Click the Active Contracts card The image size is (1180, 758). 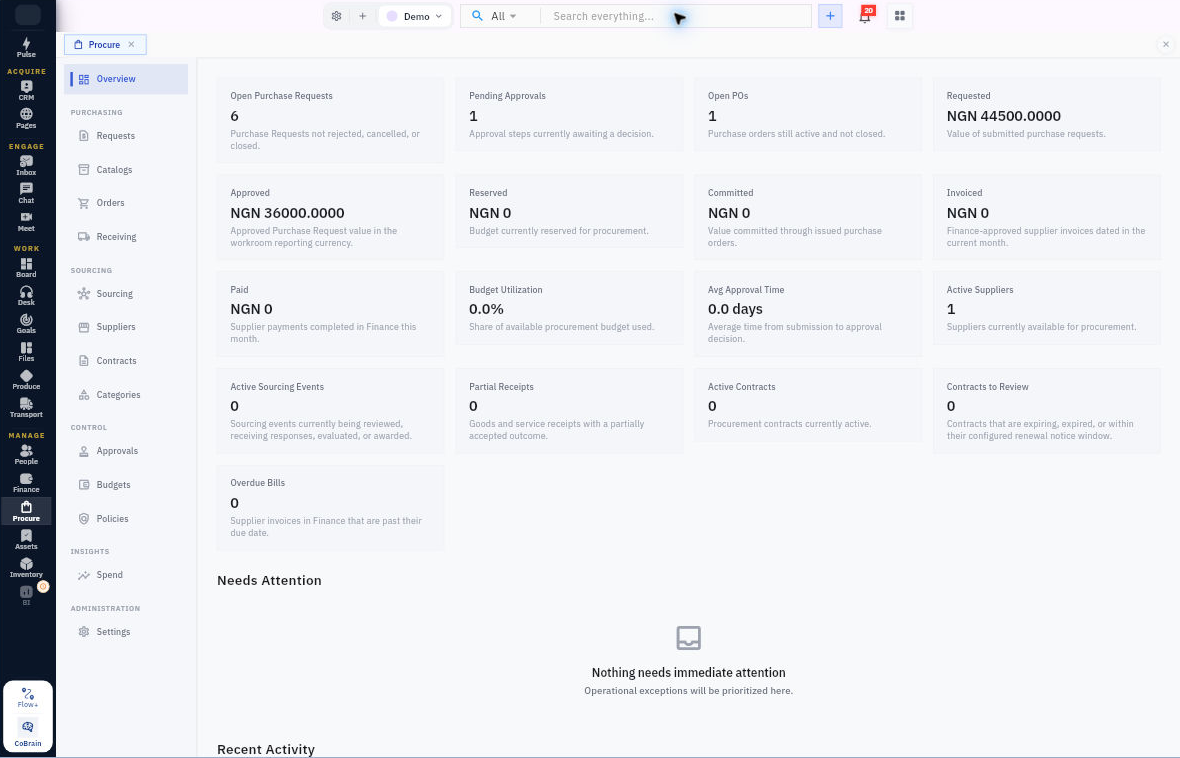(x=807, y=405)
